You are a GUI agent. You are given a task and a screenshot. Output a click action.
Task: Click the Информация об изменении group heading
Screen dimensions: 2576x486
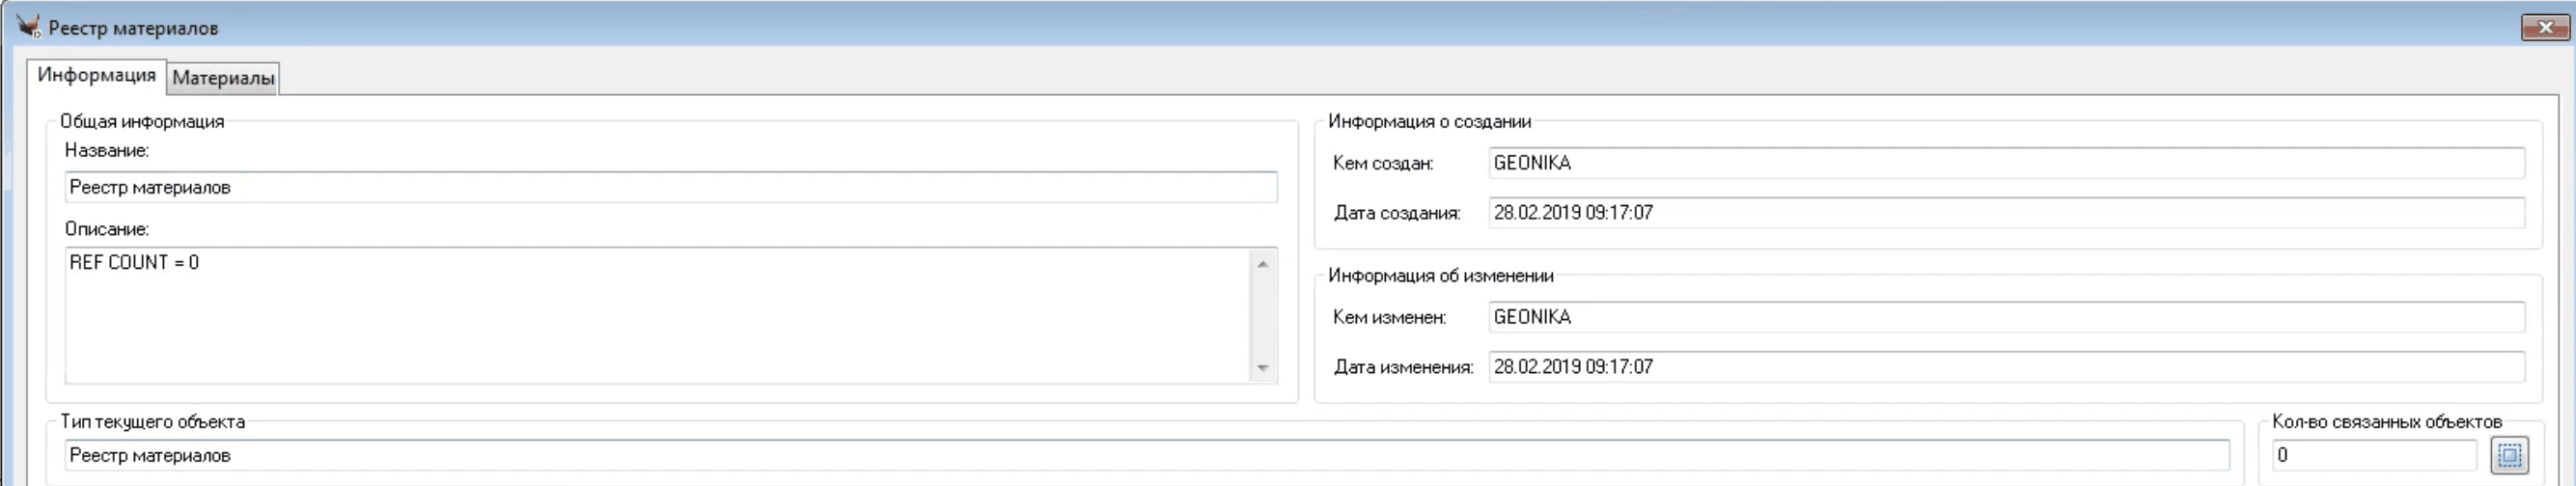(x=1440, y=276)
